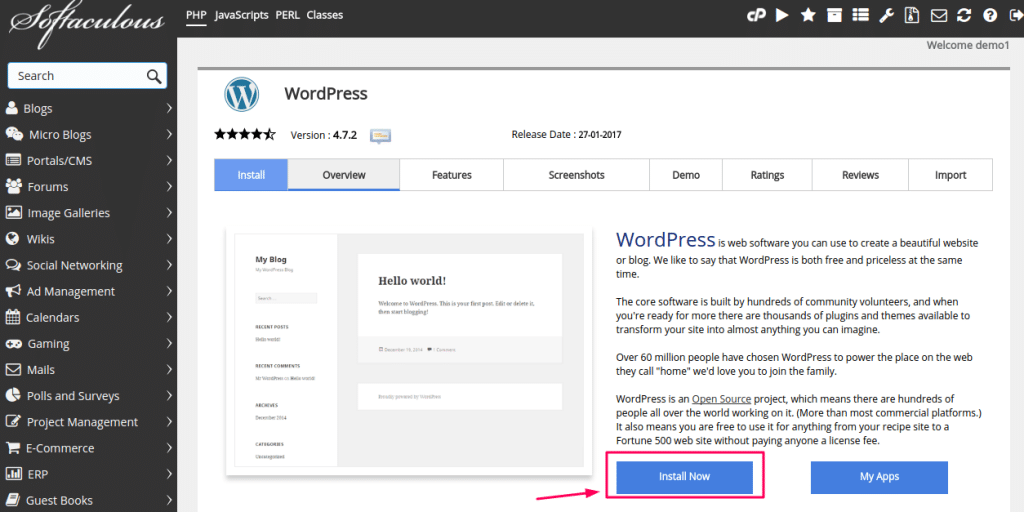Click the E-Commerce cart icon
This screenshot has height=512, width=1024.
tap(13, 447)
